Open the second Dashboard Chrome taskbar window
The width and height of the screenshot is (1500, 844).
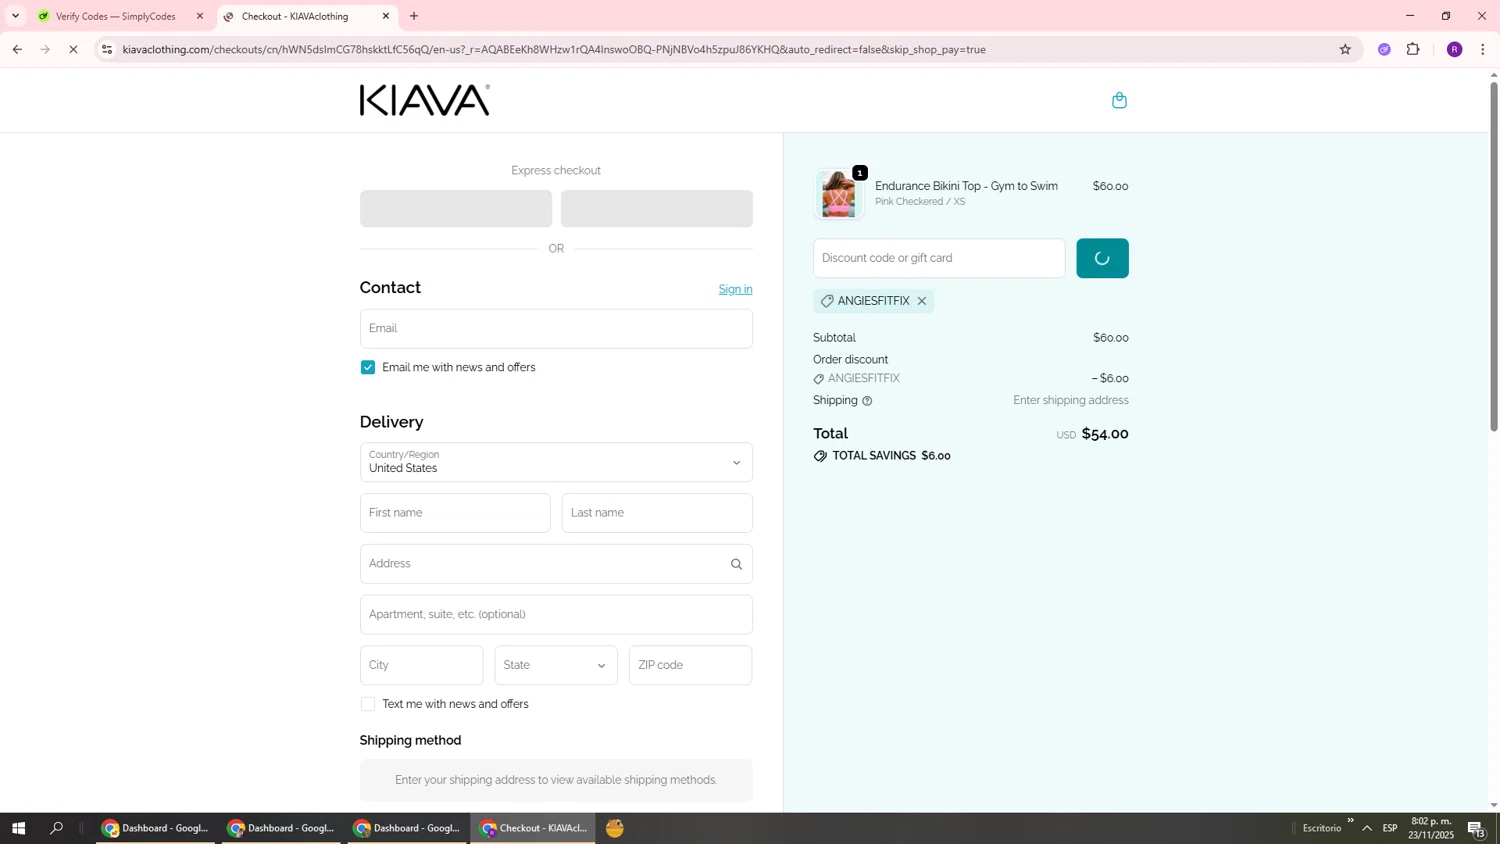[281, 828]
